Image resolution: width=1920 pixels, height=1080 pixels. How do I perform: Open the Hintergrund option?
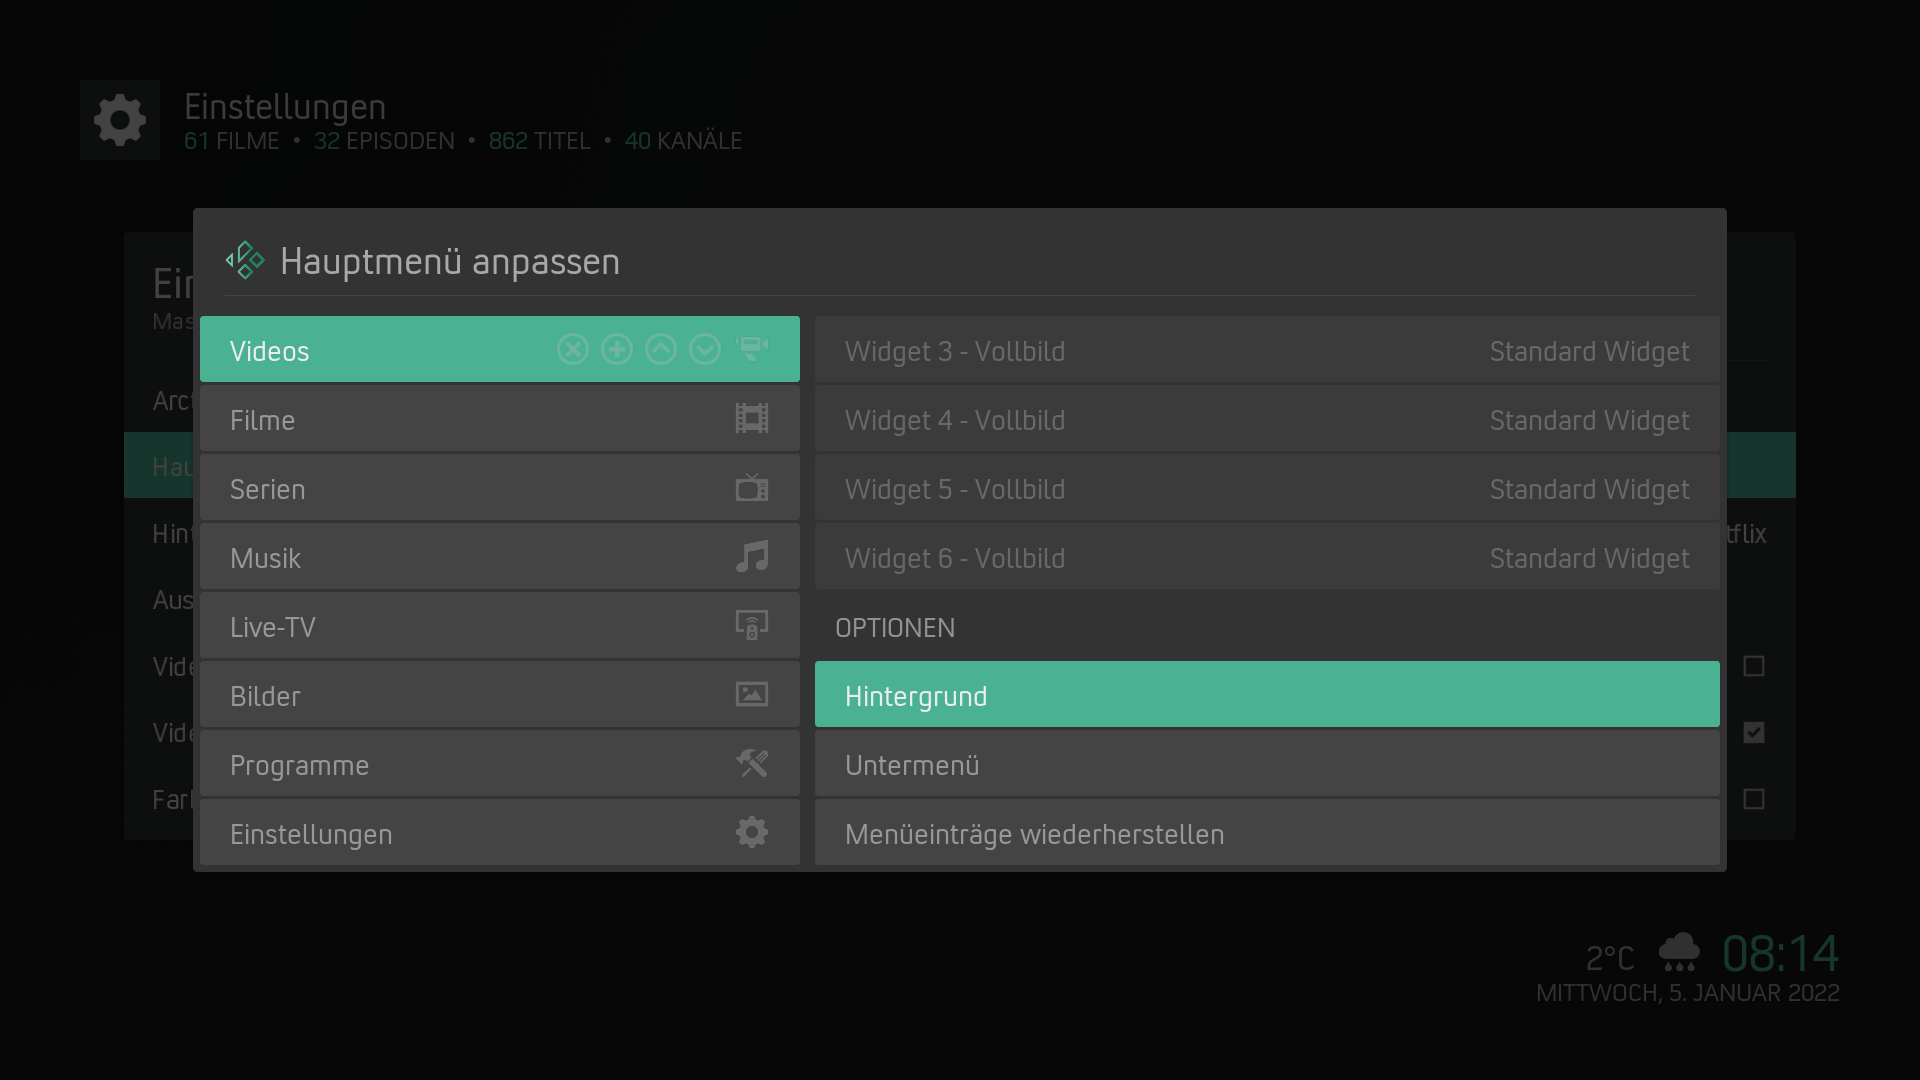click(x=1267, y=694)
